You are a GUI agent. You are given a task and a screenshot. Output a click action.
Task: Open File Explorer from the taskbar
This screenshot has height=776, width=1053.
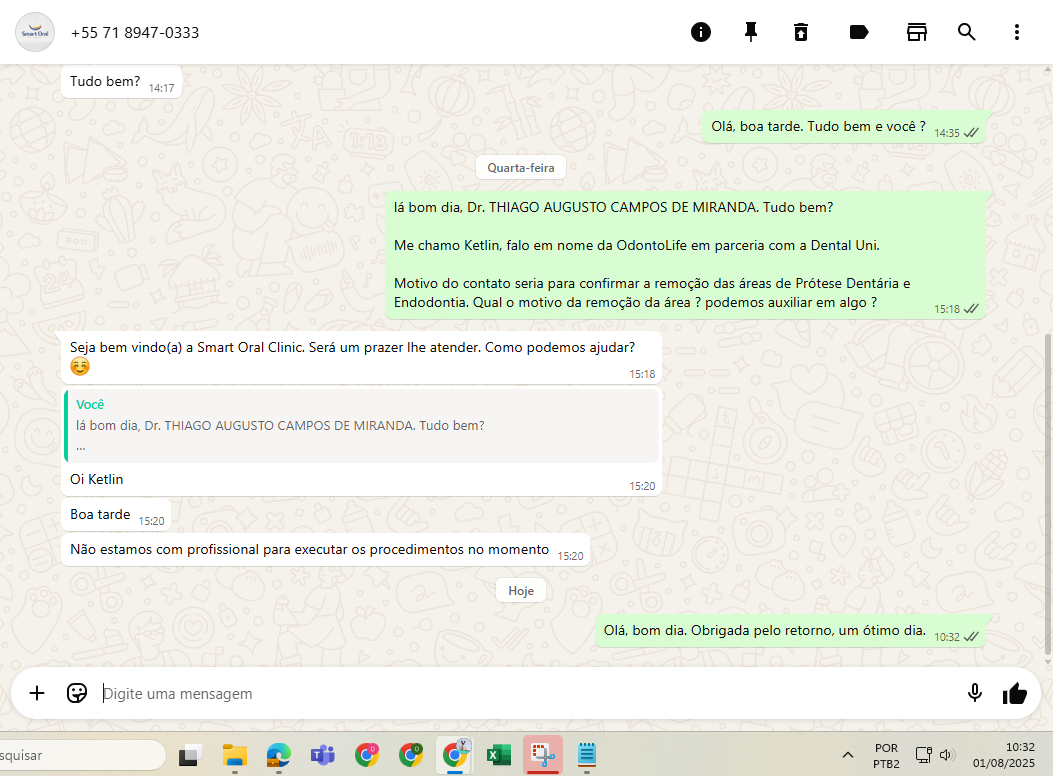pos(234,755)
